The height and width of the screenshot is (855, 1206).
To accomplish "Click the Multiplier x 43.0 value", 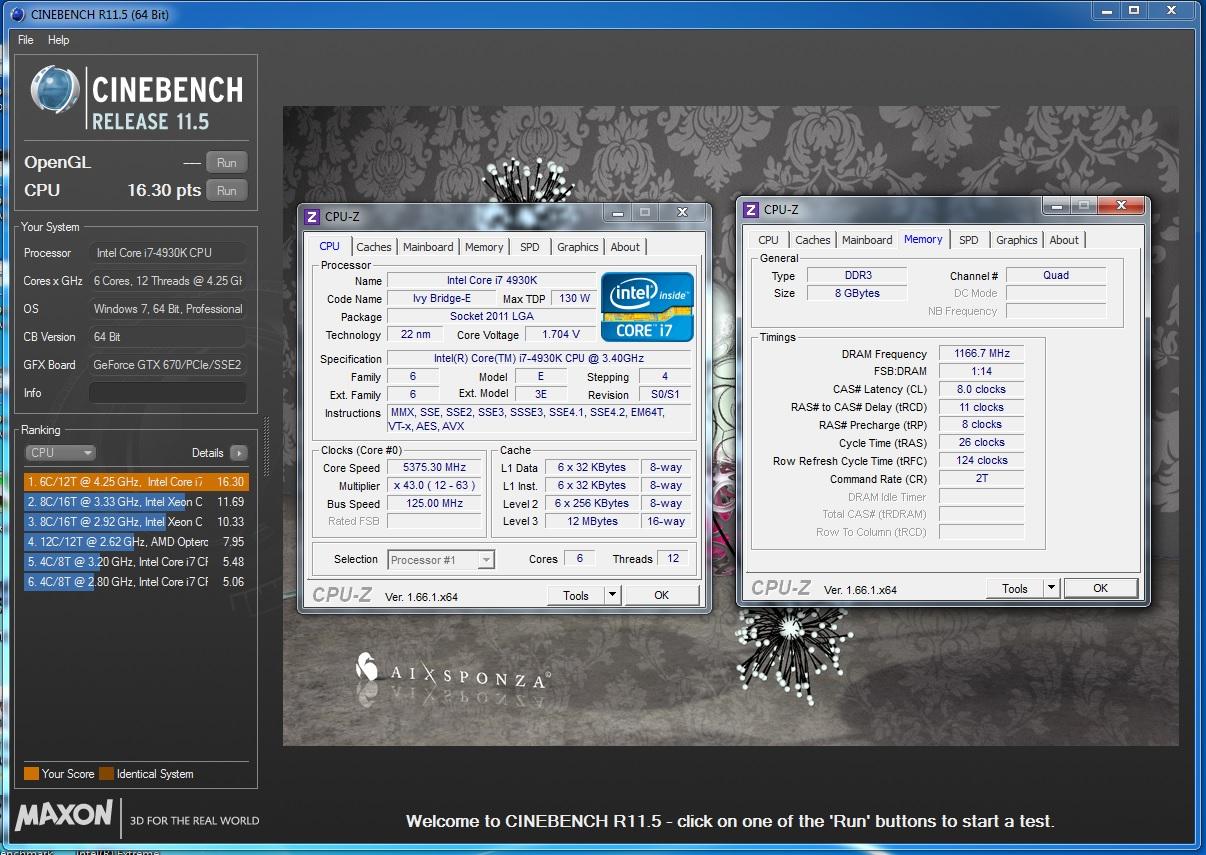I will click(x=435, y=486).
